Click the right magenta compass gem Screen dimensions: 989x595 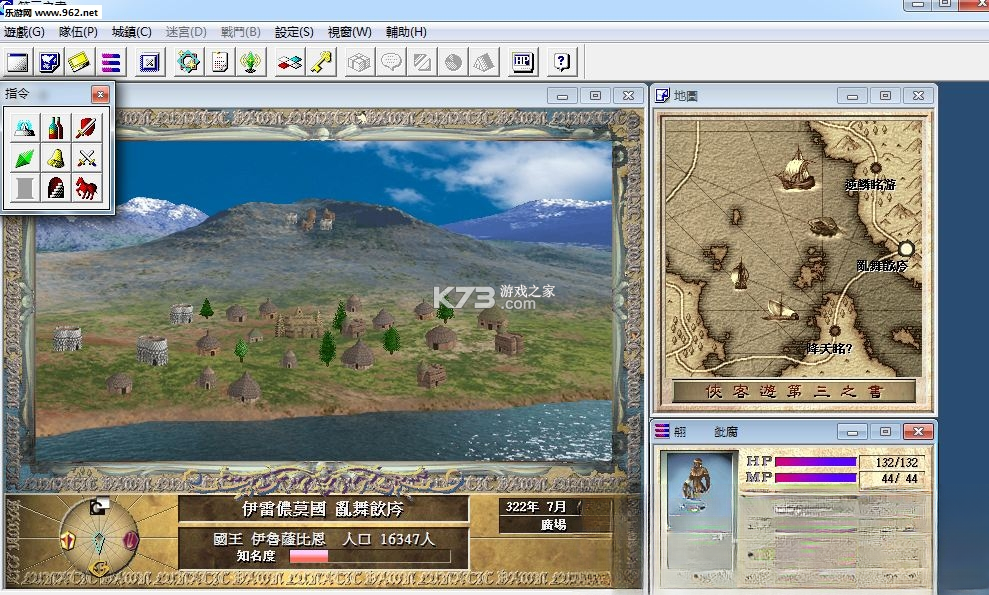pyautogui.click(x=130, y=541)
